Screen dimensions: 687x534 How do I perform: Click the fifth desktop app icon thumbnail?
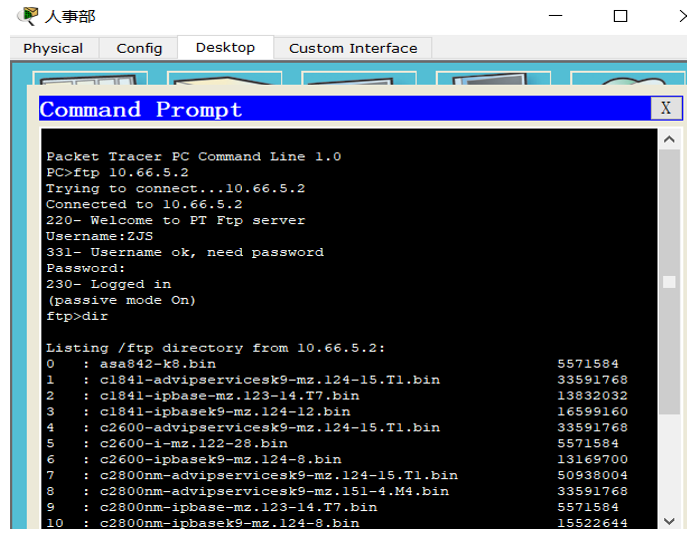[x=627, y=78]
